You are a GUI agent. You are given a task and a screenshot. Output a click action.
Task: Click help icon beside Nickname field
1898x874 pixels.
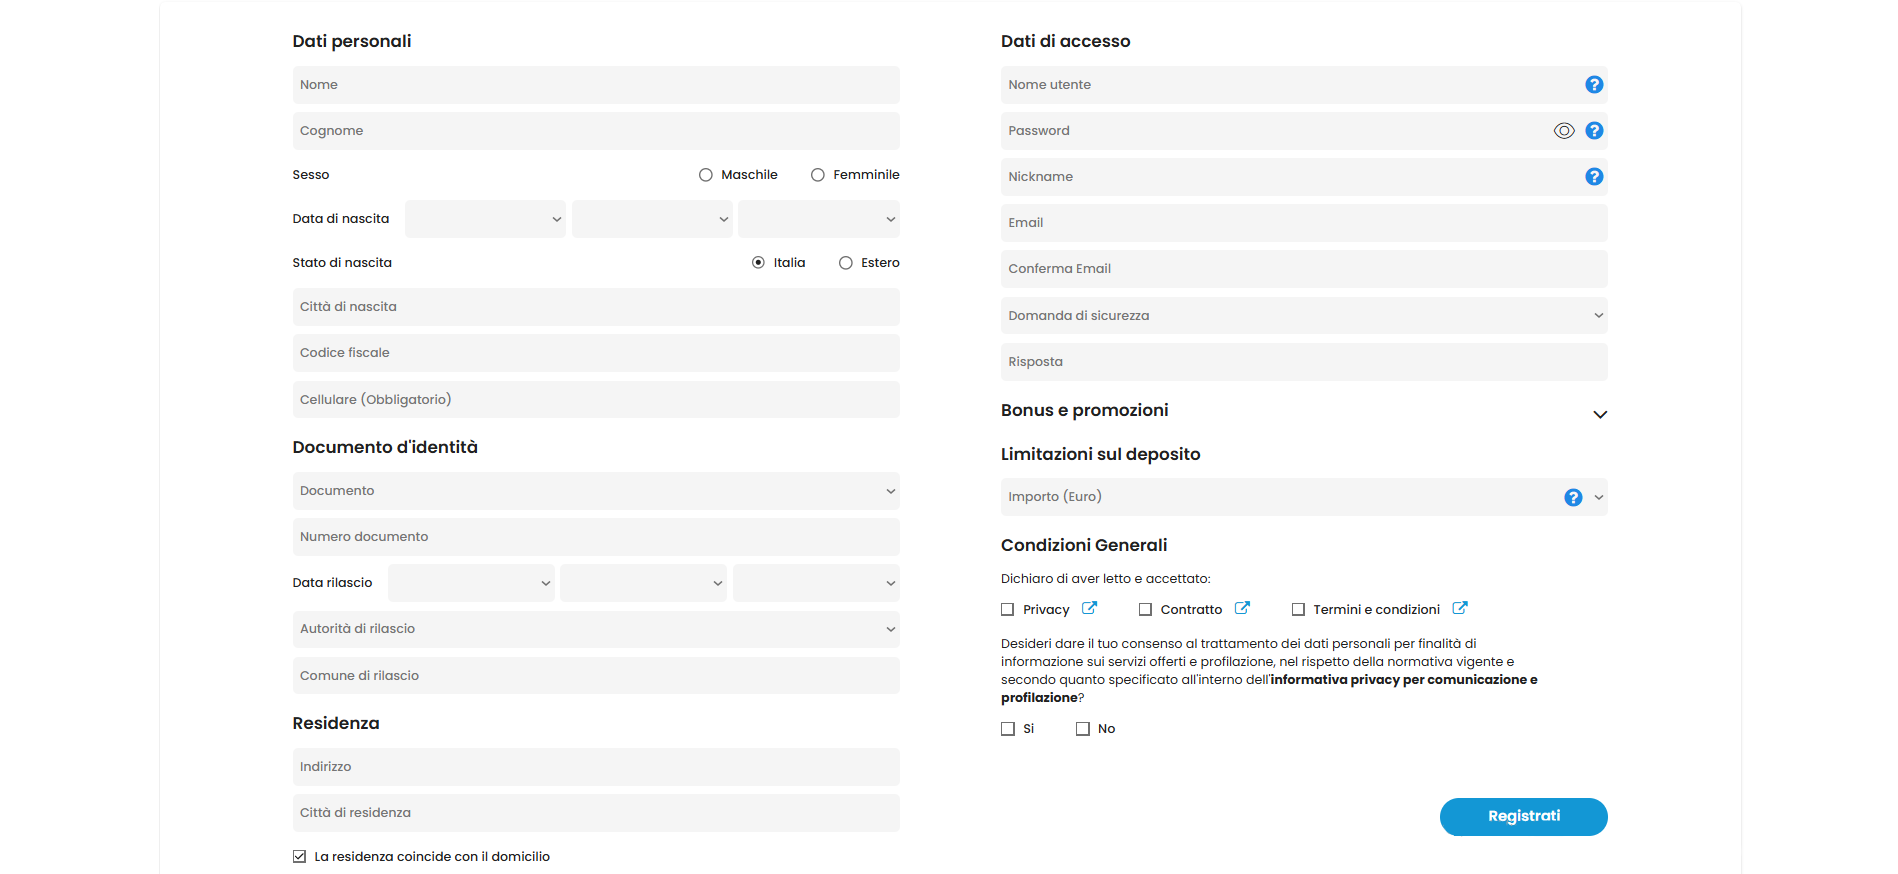point(1594,177)
